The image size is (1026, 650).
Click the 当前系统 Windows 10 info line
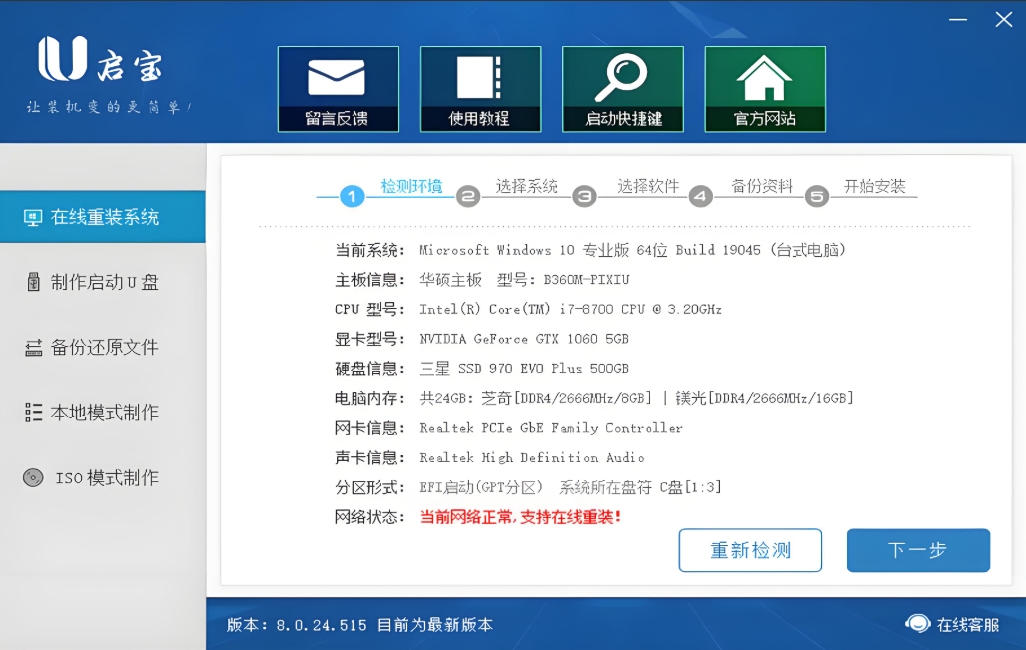632,250
